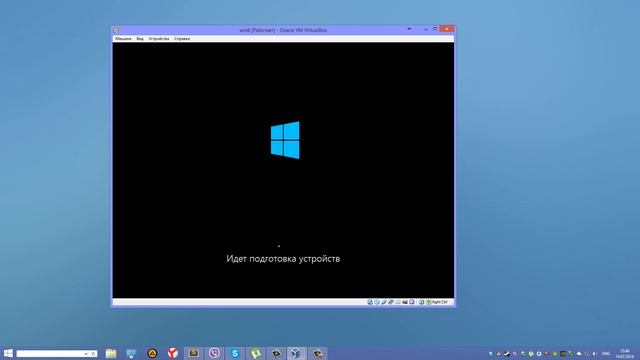The image size is (640, 360).
Task: Open the Справка menu
Action: tap(182, 38)
